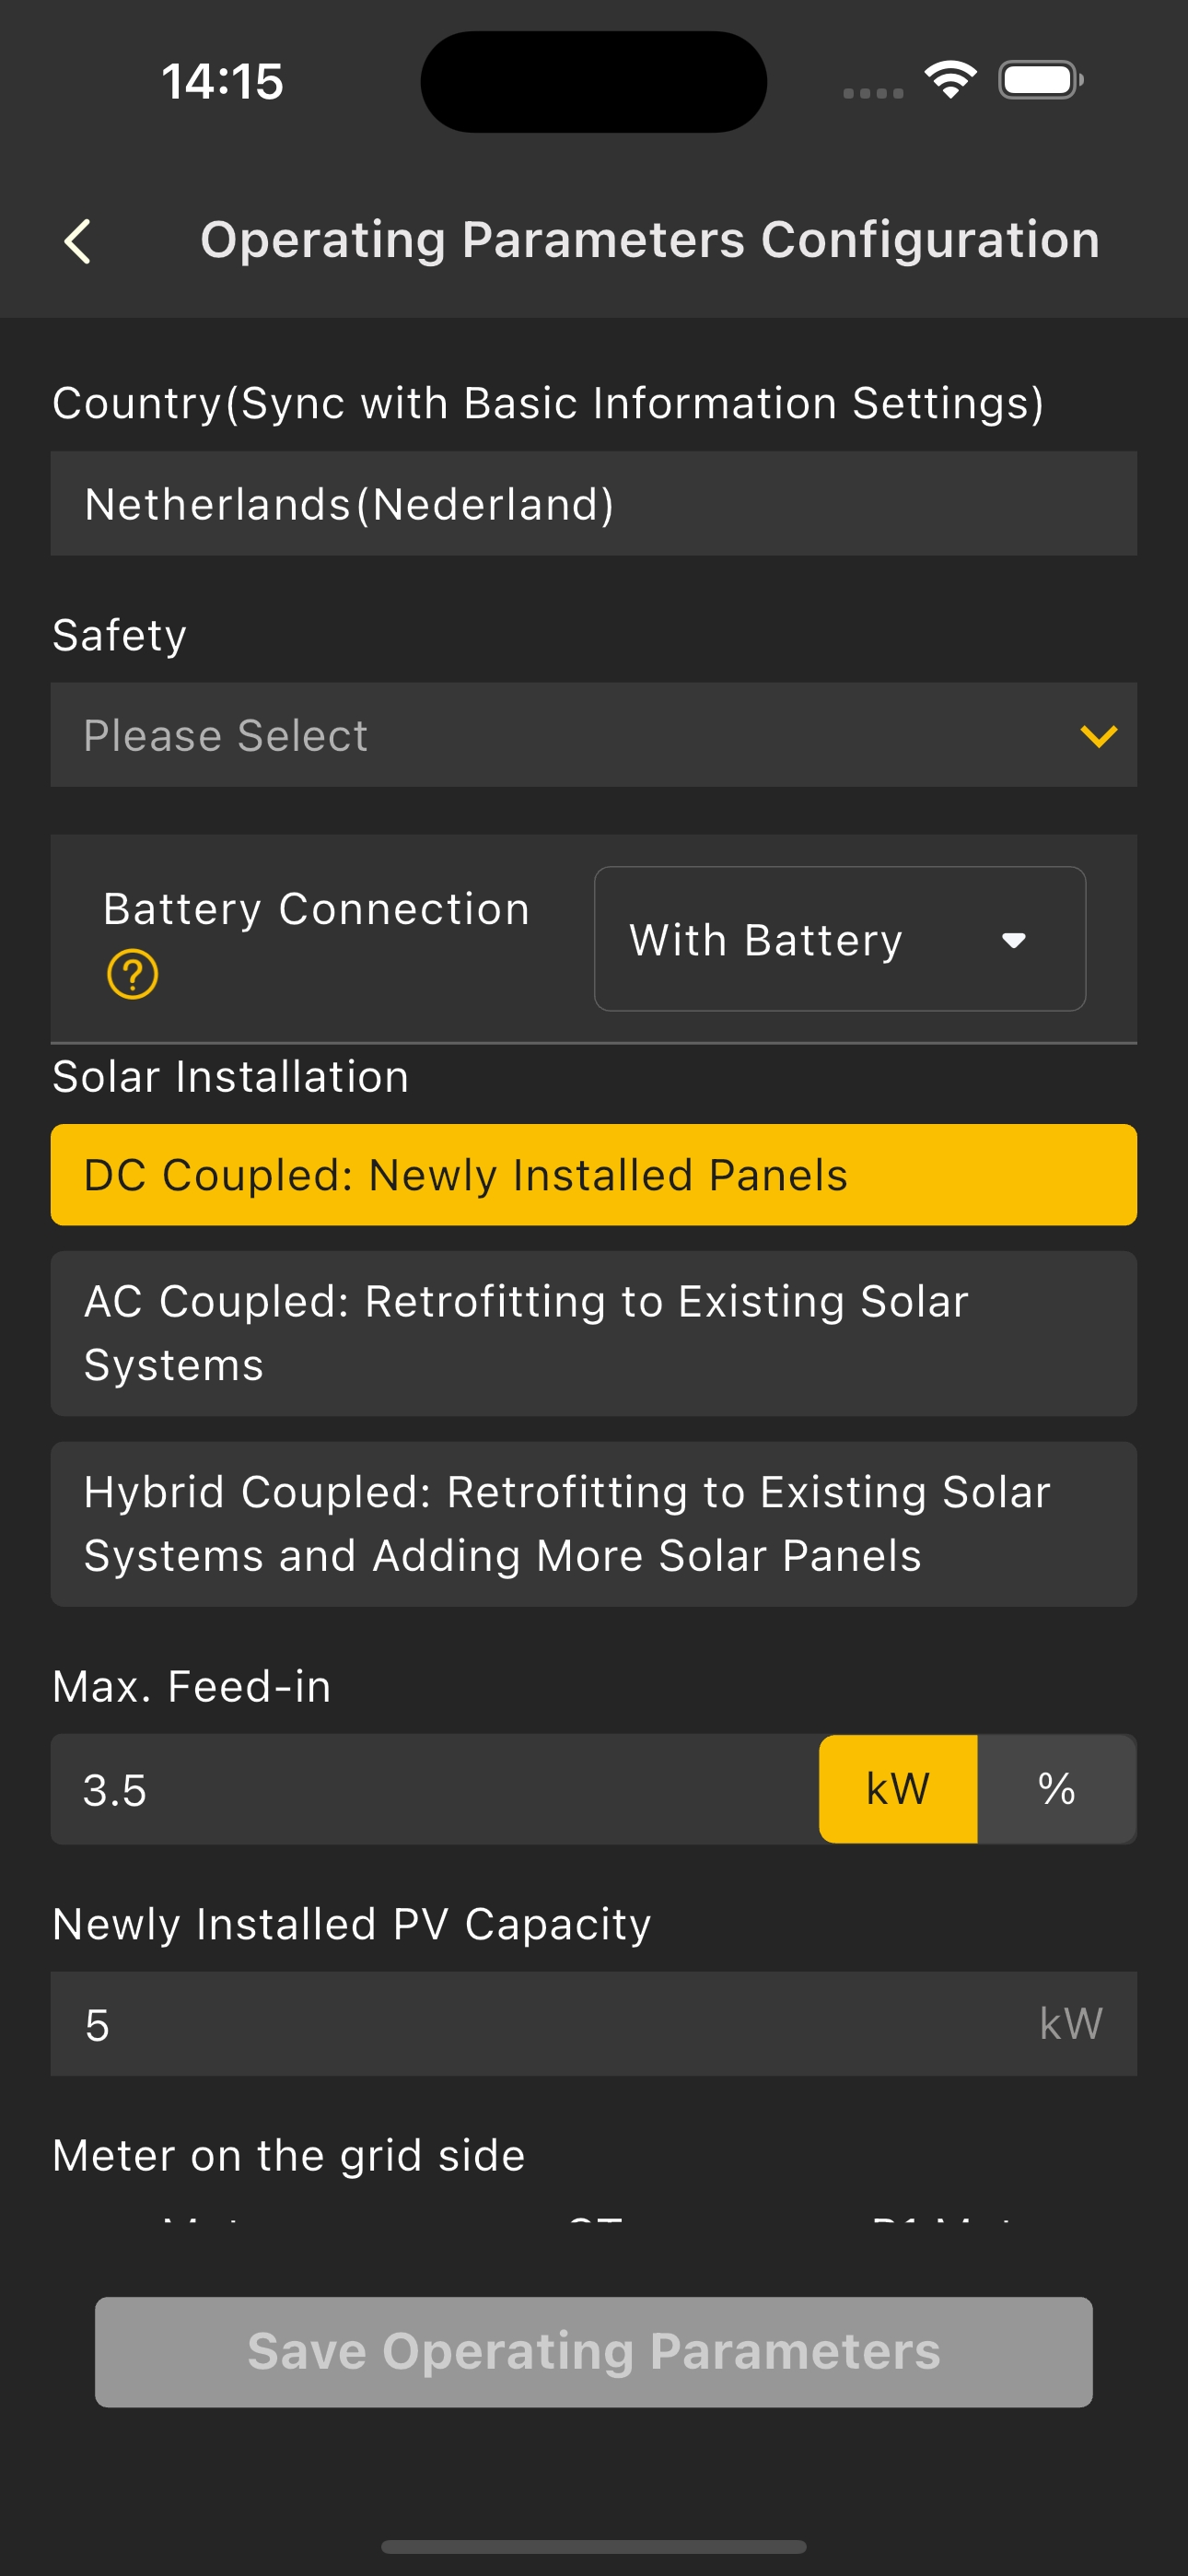Tap the Operating Parameters Configuration title
Viewport: 1188px width, 2576px height.
click(650, 240)
